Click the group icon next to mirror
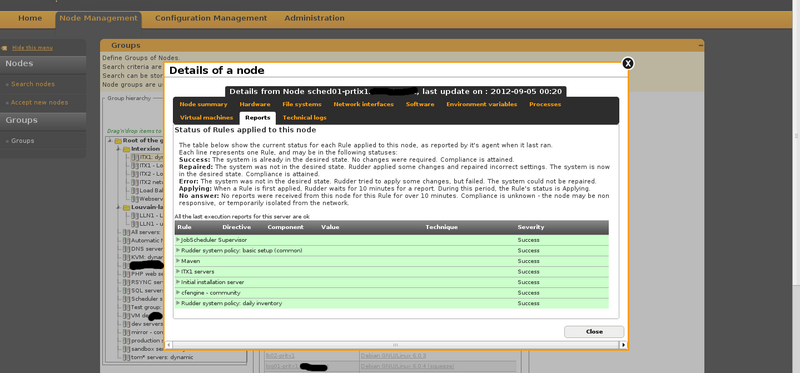 tap(127, 332)
